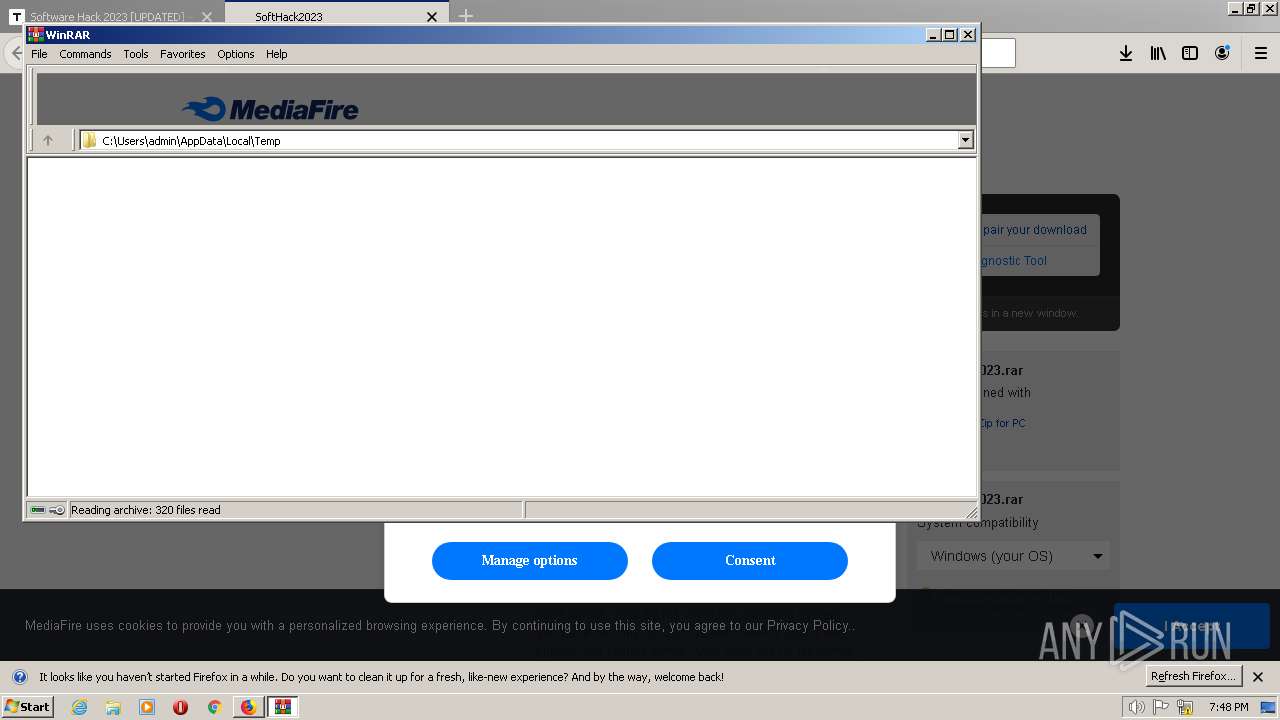This screenshot has width=1280, height=720.
Task: Click WinRAR up one level arrow
Action: point(47,140)
